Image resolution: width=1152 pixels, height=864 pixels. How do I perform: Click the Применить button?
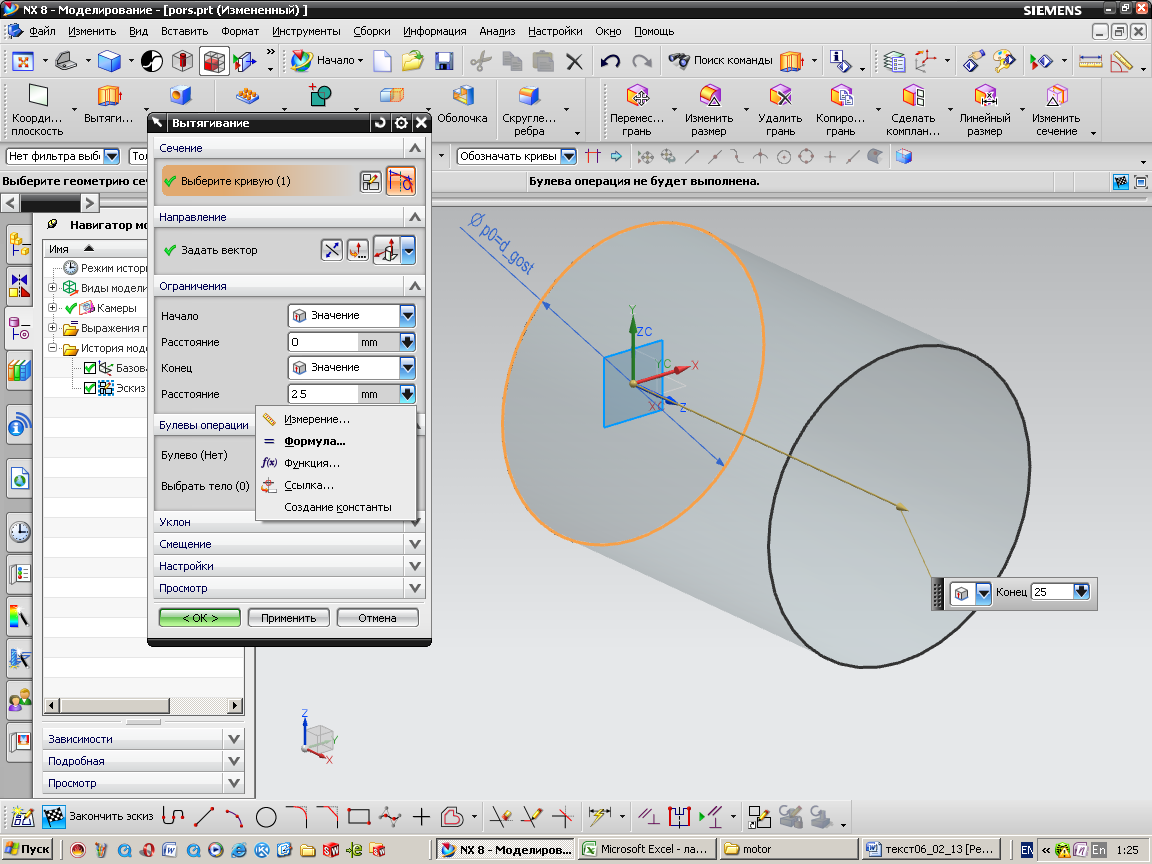[289, 618]
